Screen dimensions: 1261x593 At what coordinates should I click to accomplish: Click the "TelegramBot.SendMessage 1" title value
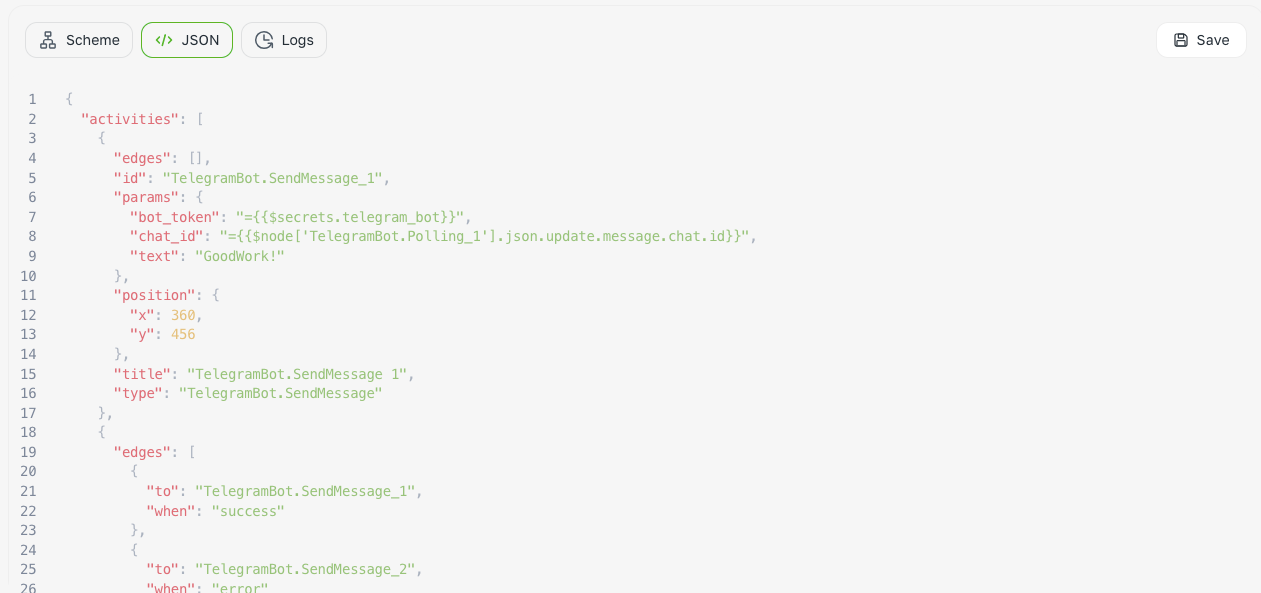[x=297, y=374]
